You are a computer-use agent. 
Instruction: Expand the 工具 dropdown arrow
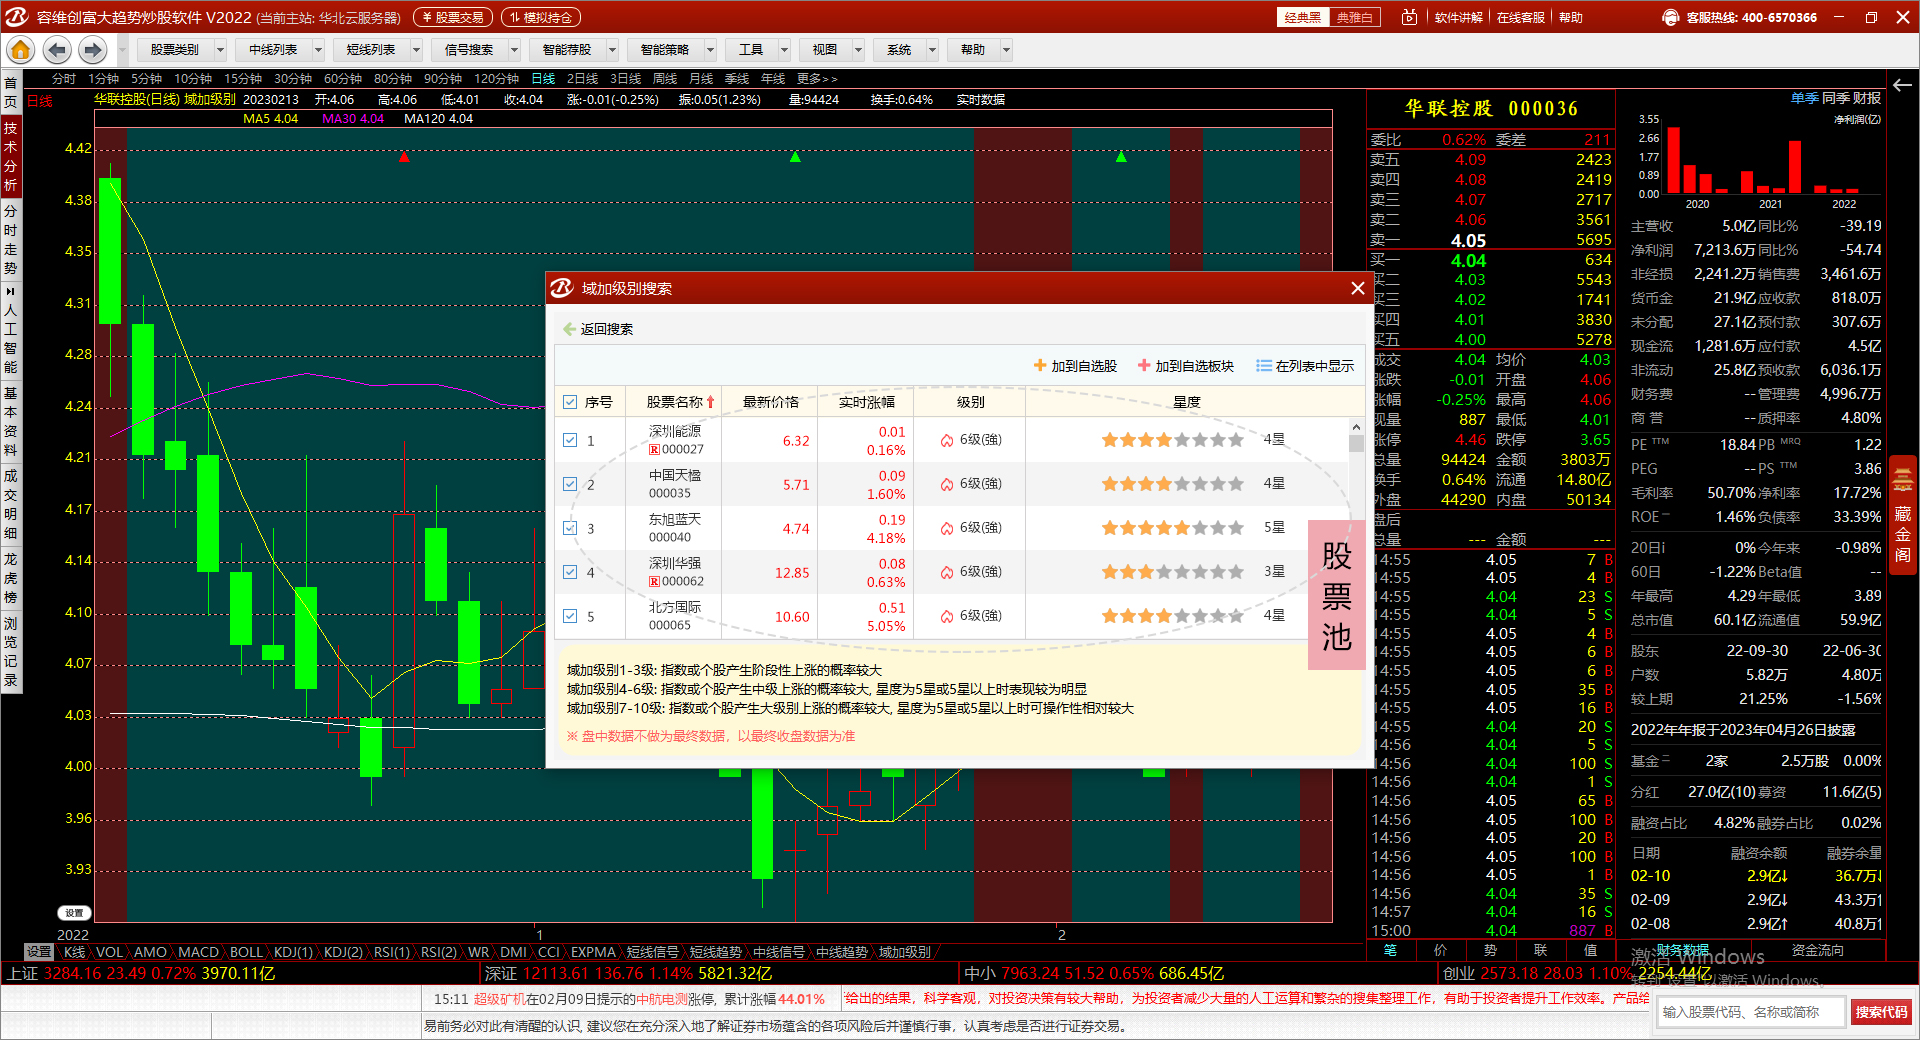[784, 49]
